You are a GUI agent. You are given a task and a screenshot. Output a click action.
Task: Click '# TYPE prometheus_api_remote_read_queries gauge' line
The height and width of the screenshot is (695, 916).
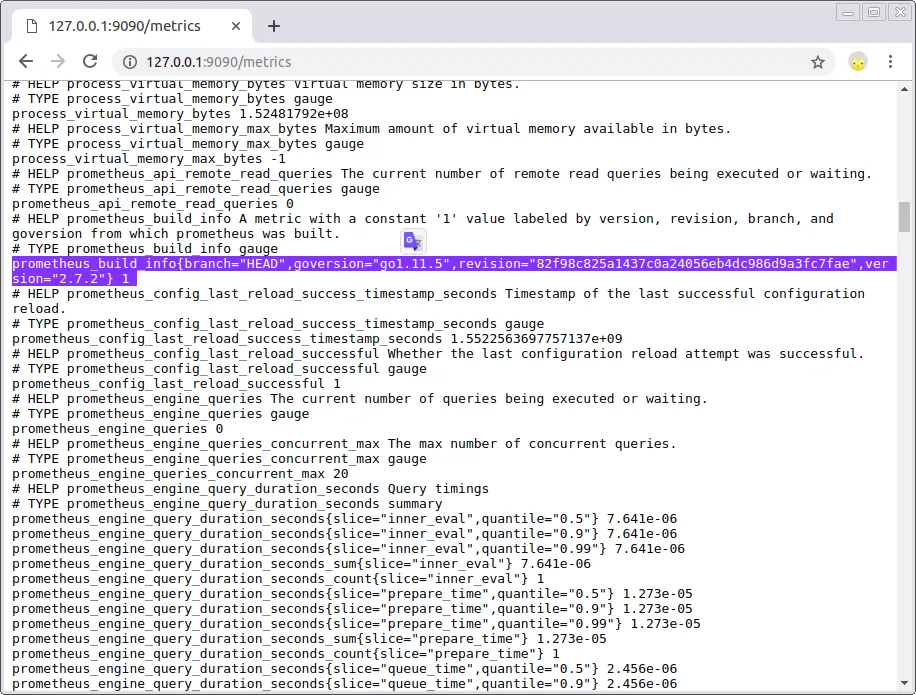[x=196, y=189]
